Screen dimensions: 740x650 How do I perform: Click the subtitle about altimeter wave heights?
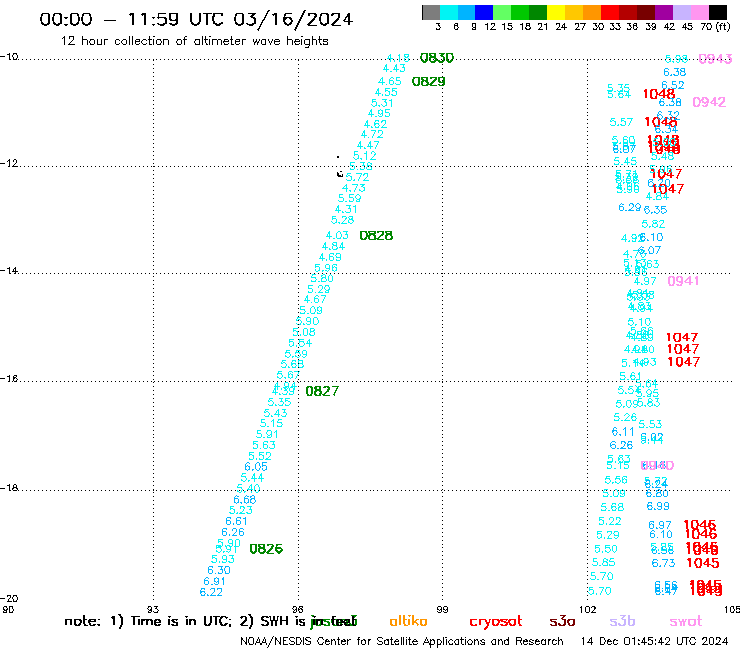coord(194,41)
